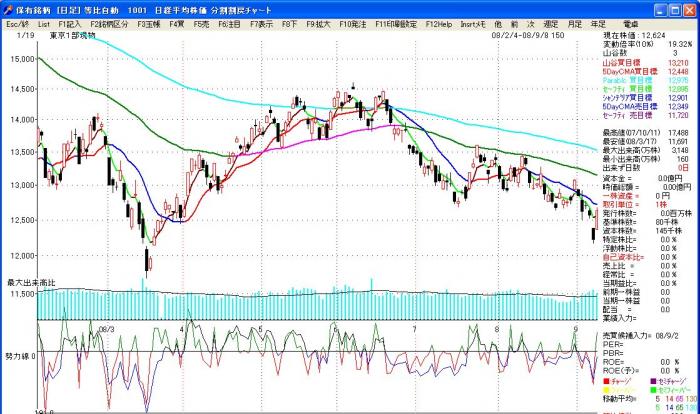
Task: Open F11印刷設定 print settings
Action: click(396, 25)
